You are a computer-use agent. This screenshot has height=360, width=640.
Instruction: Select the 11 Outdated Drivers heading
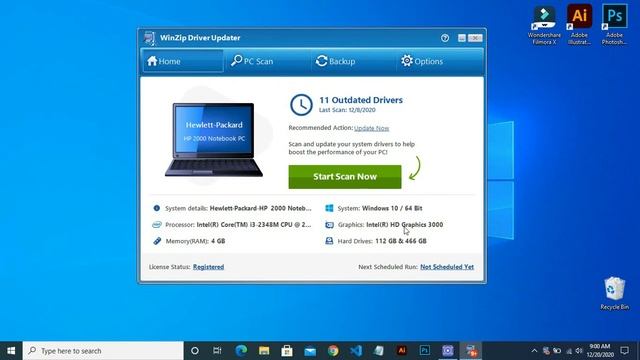coord(361,100)
